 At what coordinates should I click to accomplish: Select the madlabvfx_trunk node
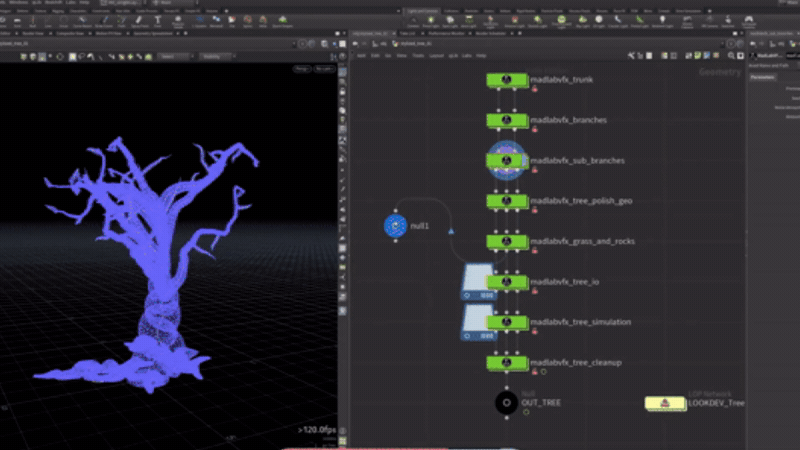pos(507,80)
